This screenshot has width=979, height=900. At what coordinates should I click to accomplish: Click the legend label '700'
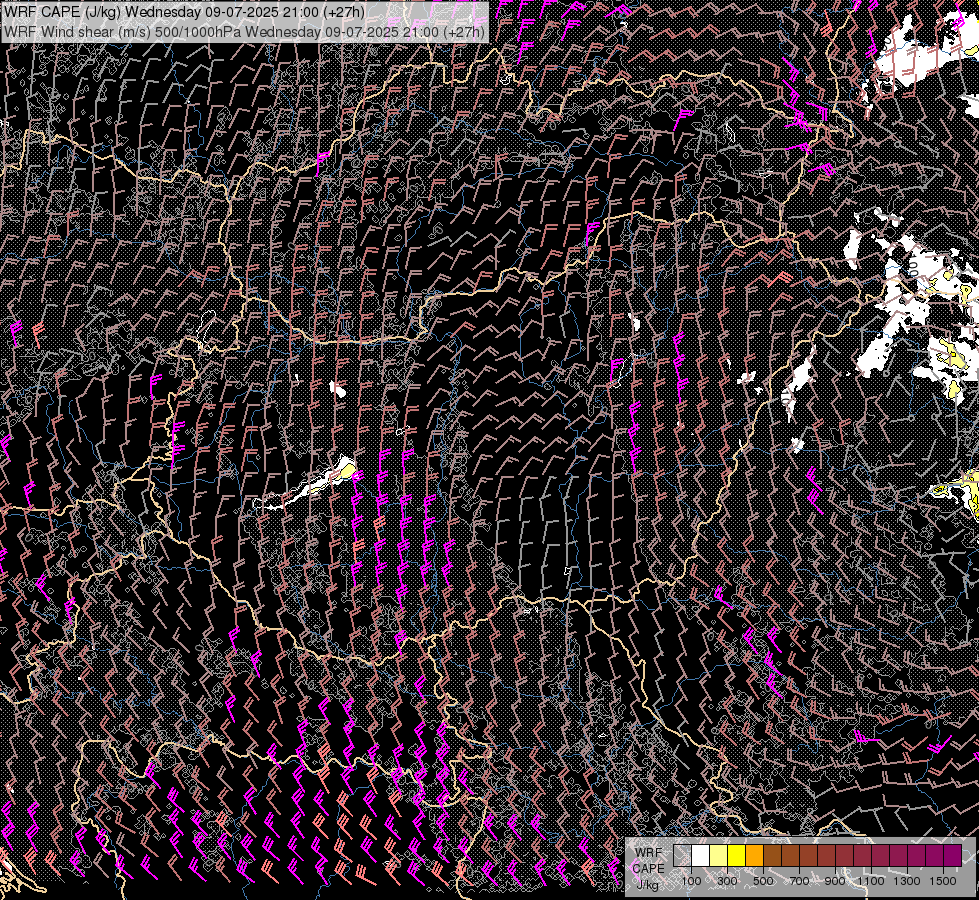point(799,881)
